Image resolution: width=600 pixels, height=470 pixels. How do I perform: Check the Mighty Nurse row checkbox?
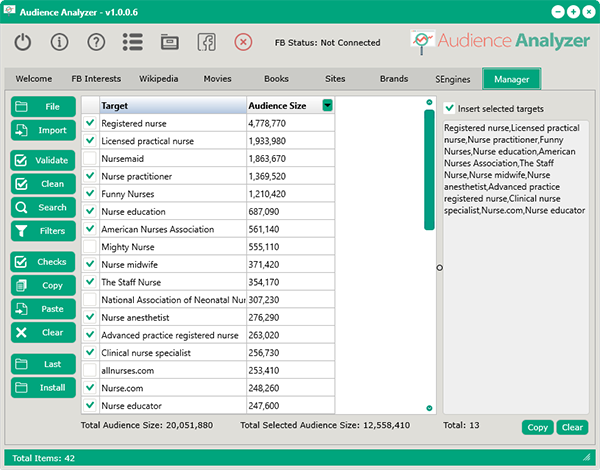[x=90, y=246]
